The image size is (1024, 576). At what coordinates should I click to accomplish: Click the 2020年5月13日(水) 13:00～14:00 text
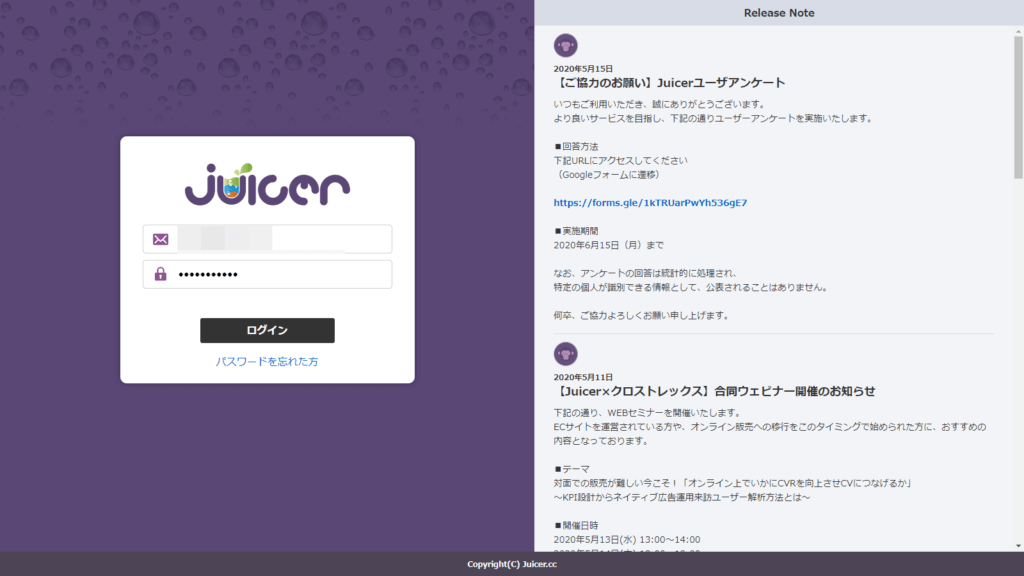coord(627,539)
